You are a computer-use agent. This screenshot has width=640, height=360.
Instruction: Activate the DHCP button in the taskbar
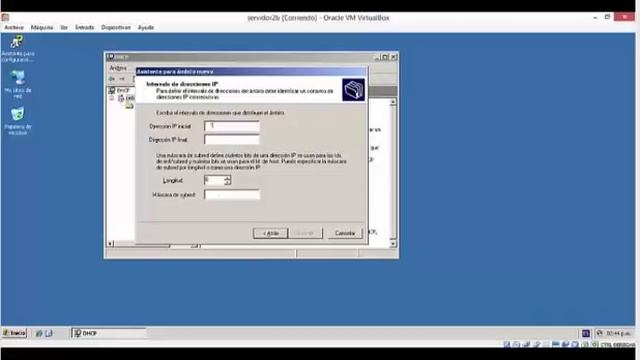[109, 333]
